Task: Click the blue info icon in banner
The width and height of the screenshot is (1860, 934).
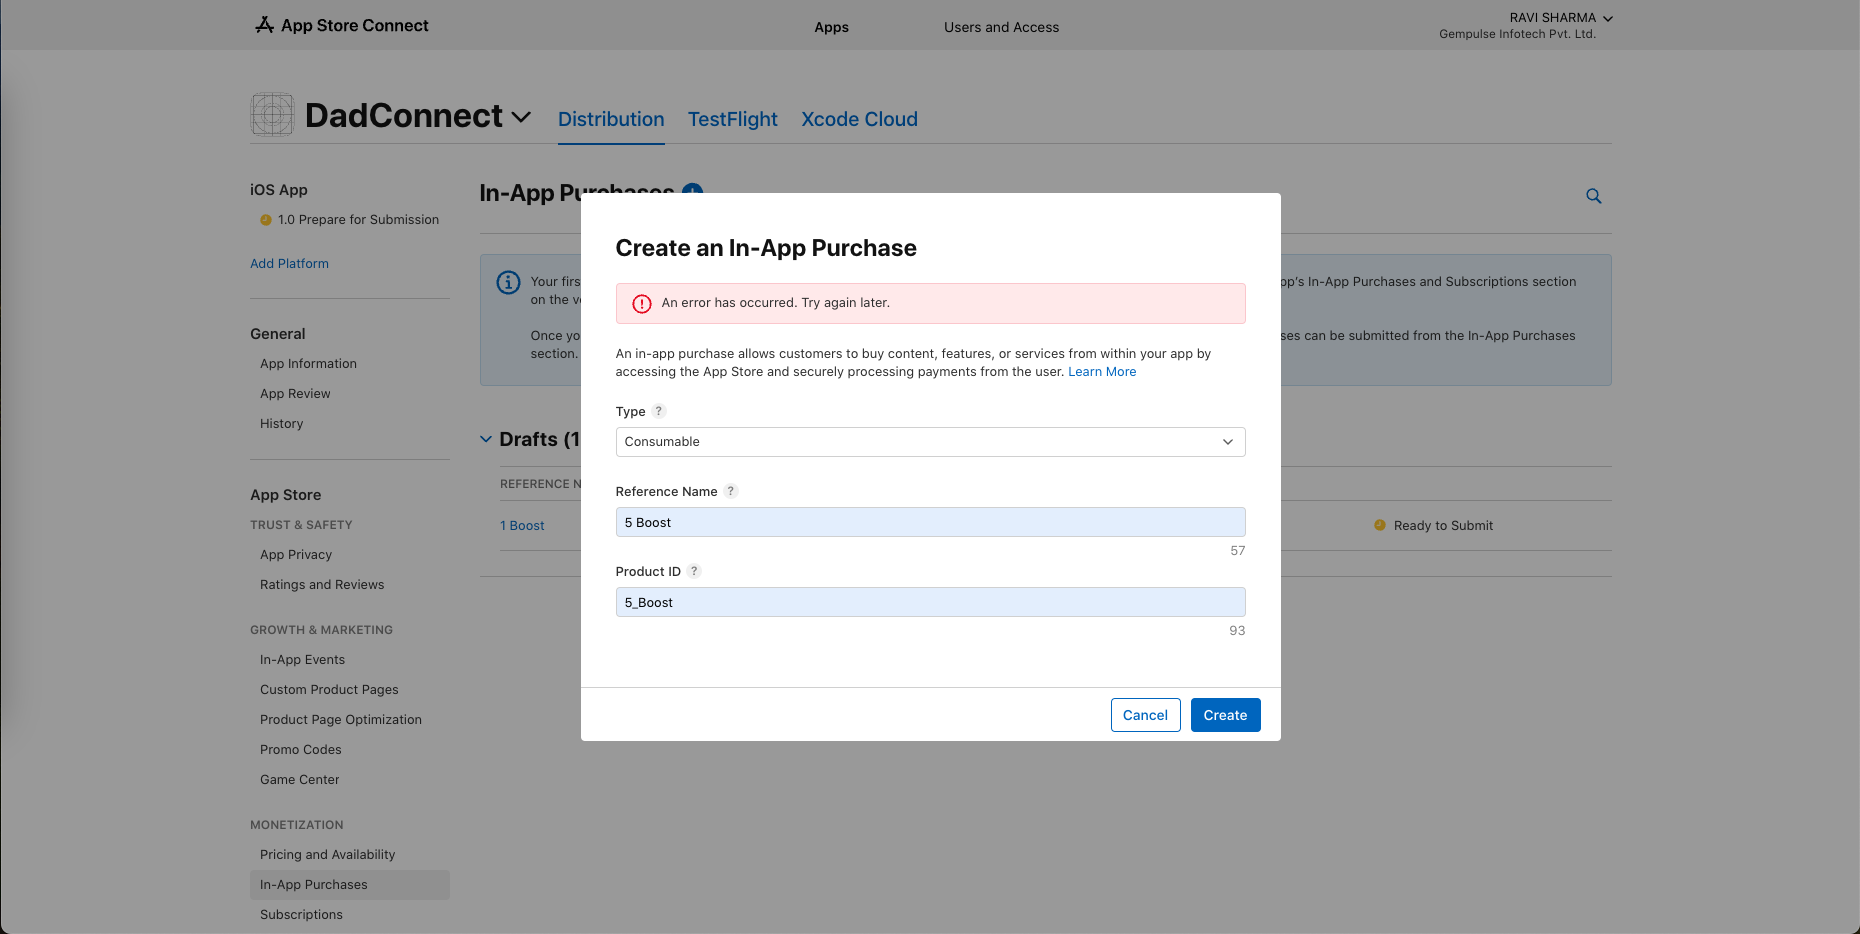Action: (x=508, y=282)
